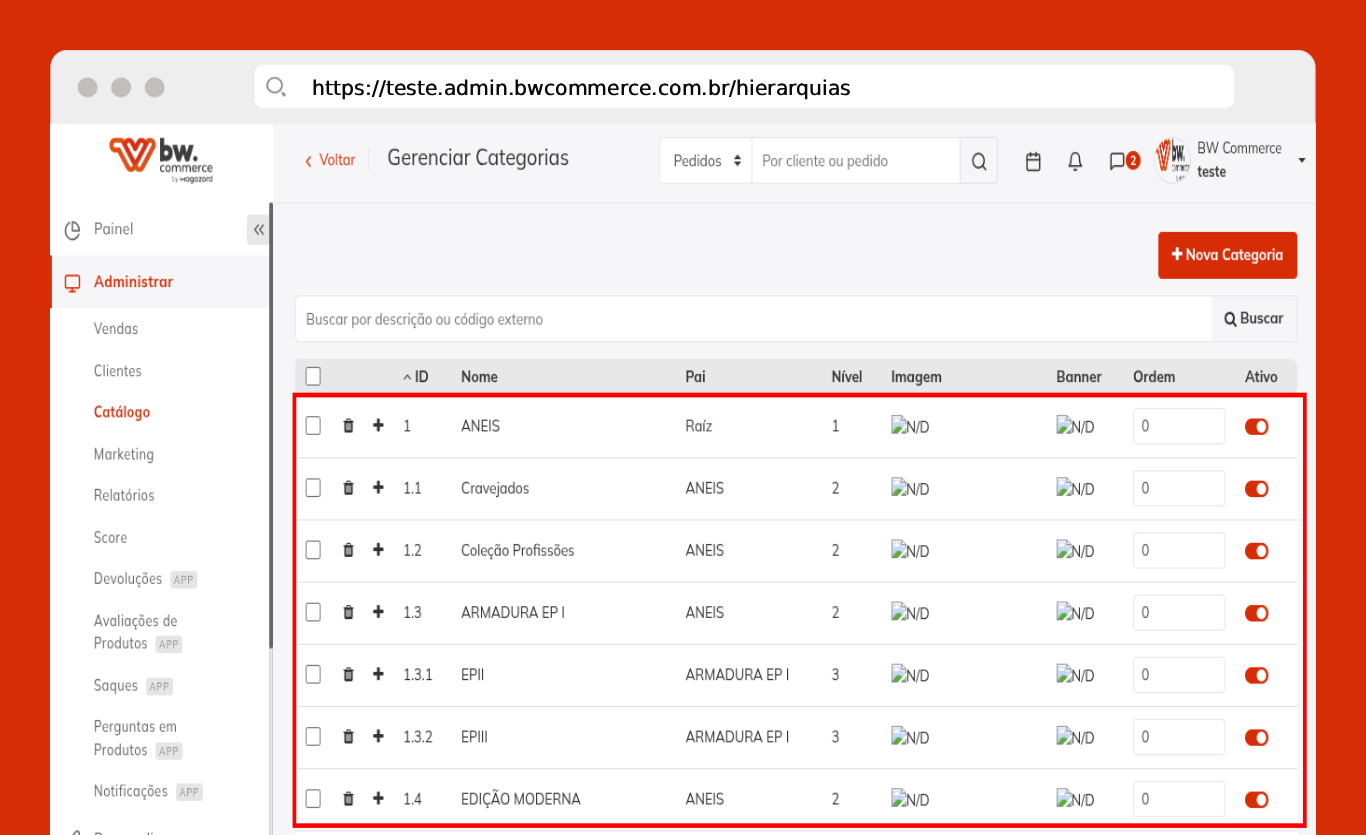Disable the Coleção Profissões active toggle
Viewport: 1366px width, 835px height.
pyautogui.click(x=1256, y=551)
